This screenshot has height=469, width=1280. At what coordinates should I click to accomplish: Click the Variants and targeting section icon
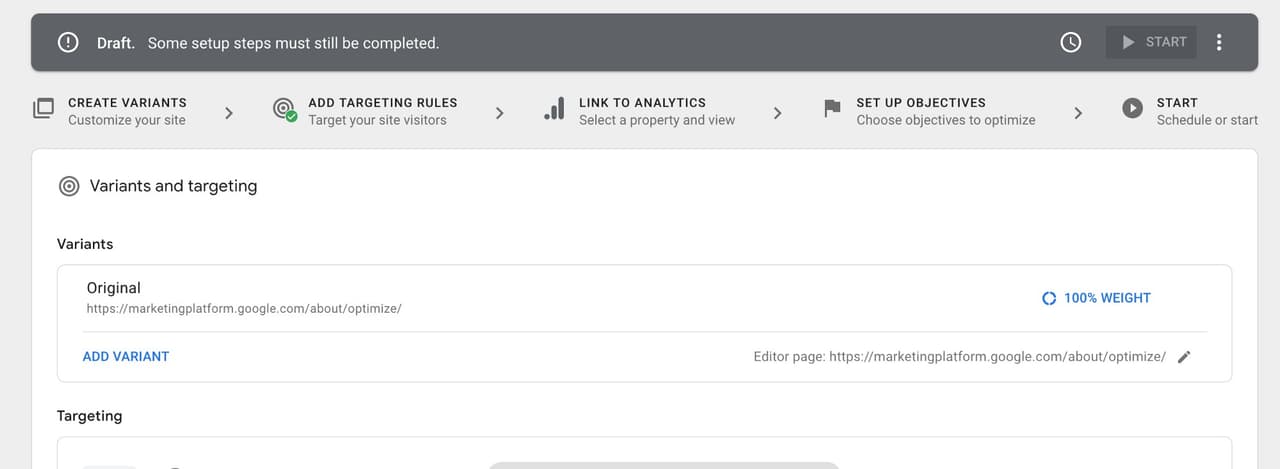click(x=68, y=186)
